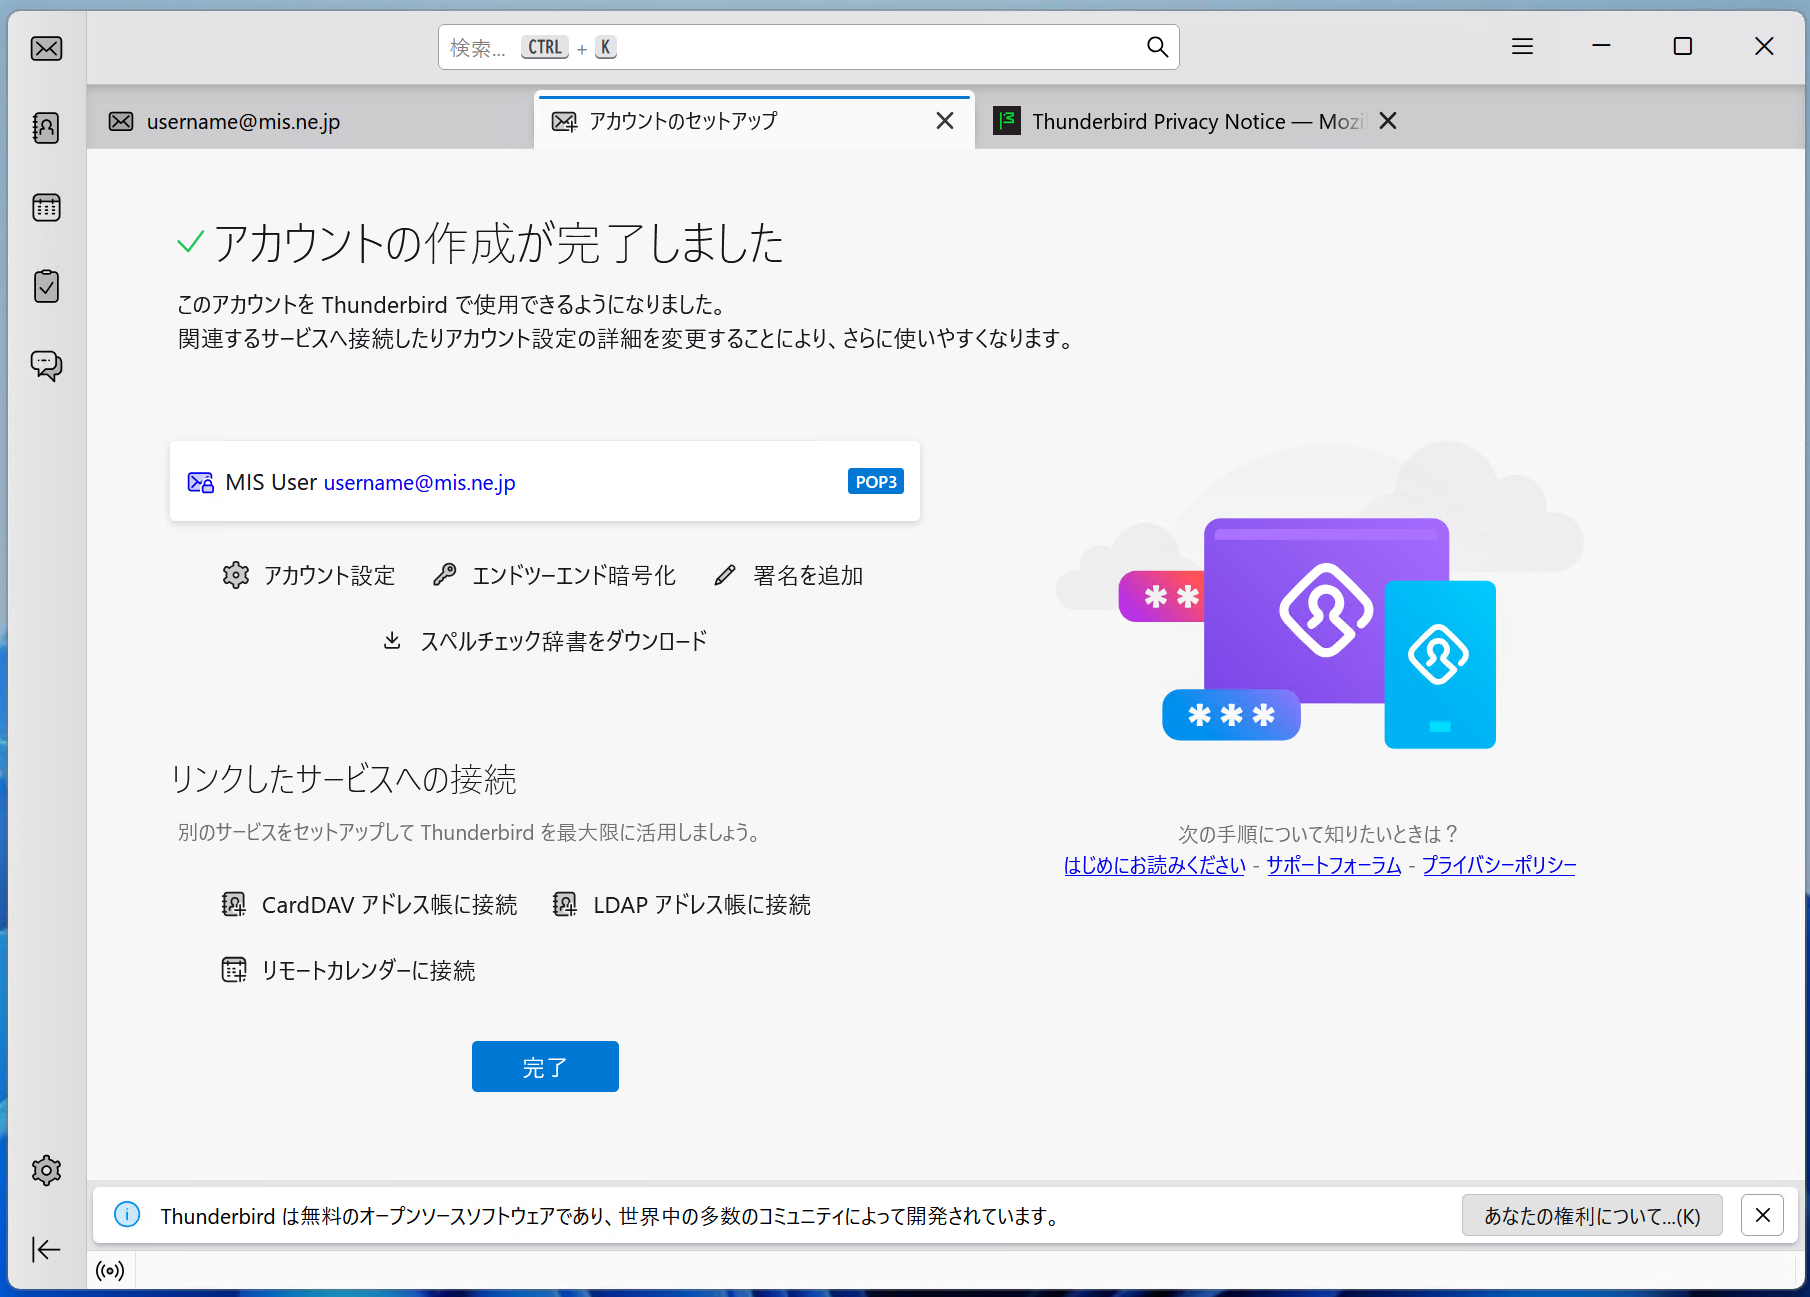The width and height of the screenshot is (1810, 1297).
Task: Click 署名を追加 to add signature
Action: [x=789, y=576]
